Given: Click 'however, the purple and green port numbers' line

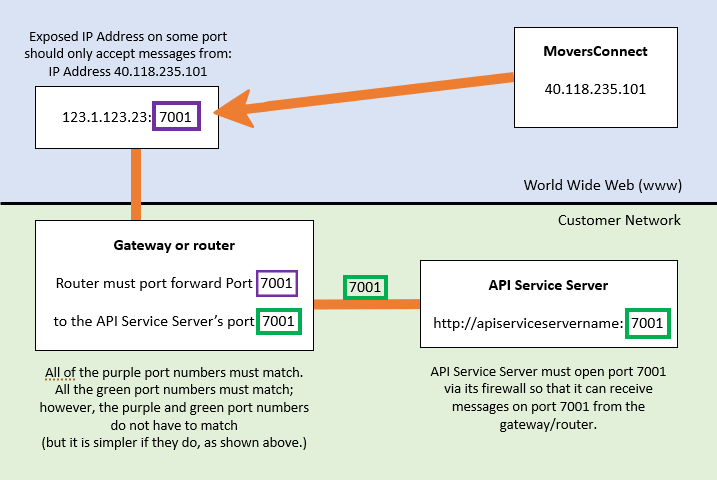Looking at the screenshot, I should (174, 408).
